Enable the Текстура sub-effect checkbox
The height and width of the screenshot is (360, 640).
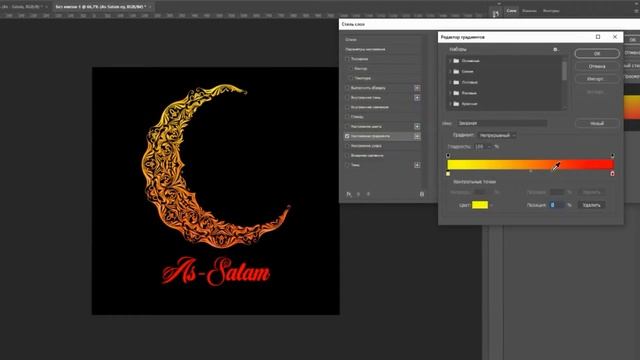[351, 78]
